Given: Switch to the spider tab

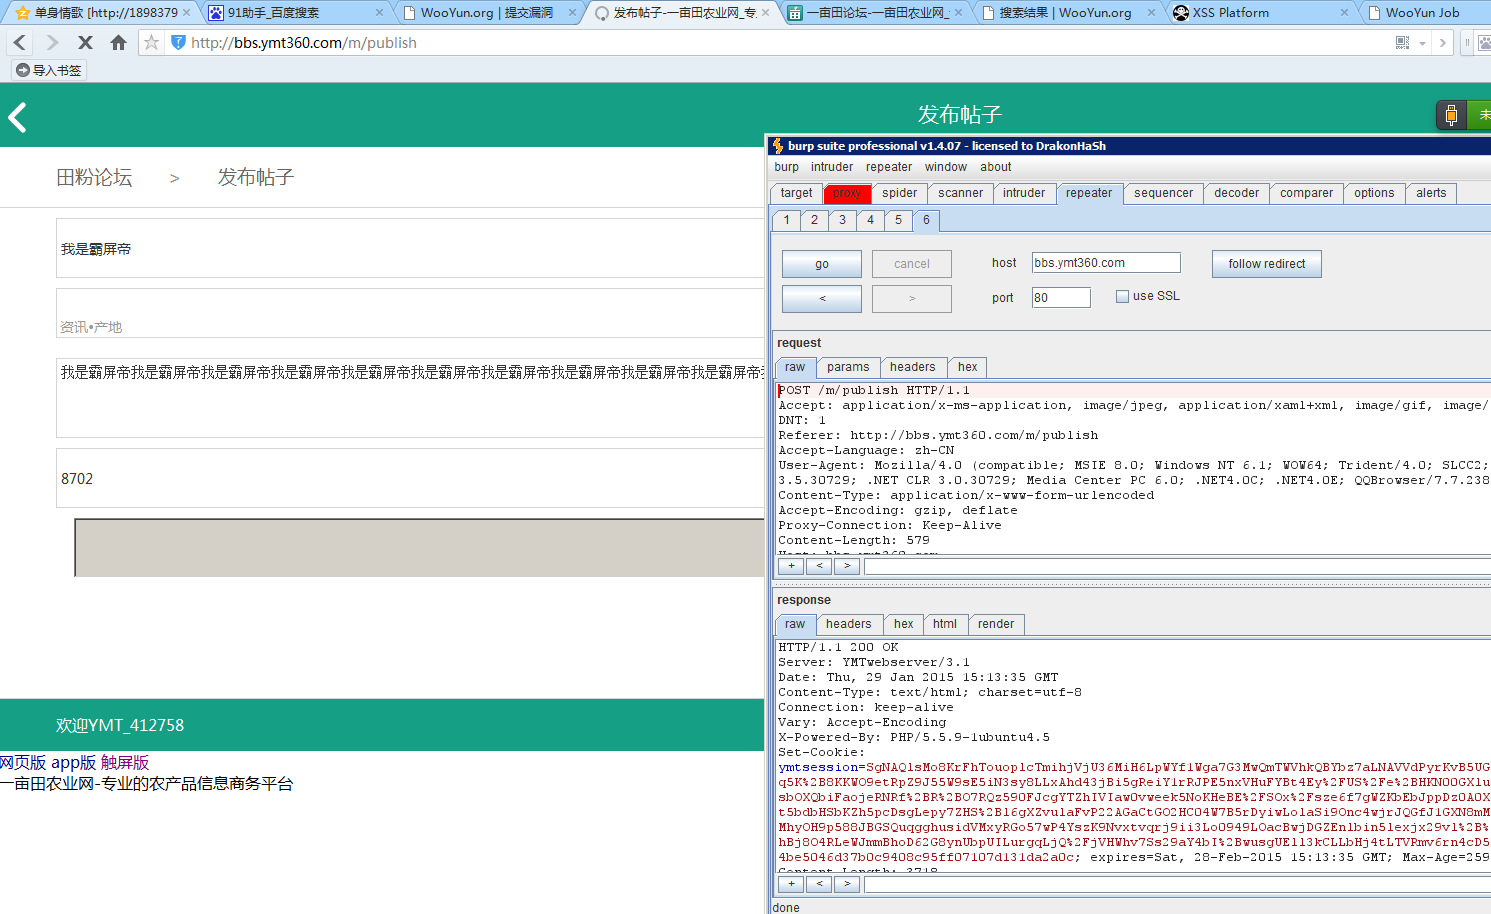Looking at the screenshot, I should [x=900, y=193].
